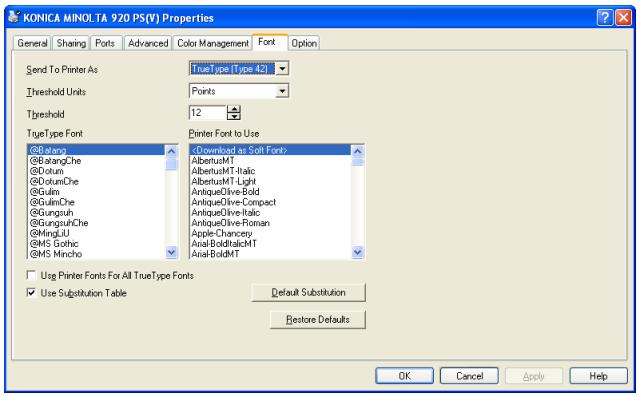Go to the Advanced tab
Viewport: 637px width, 396px height.
(148, 43)
